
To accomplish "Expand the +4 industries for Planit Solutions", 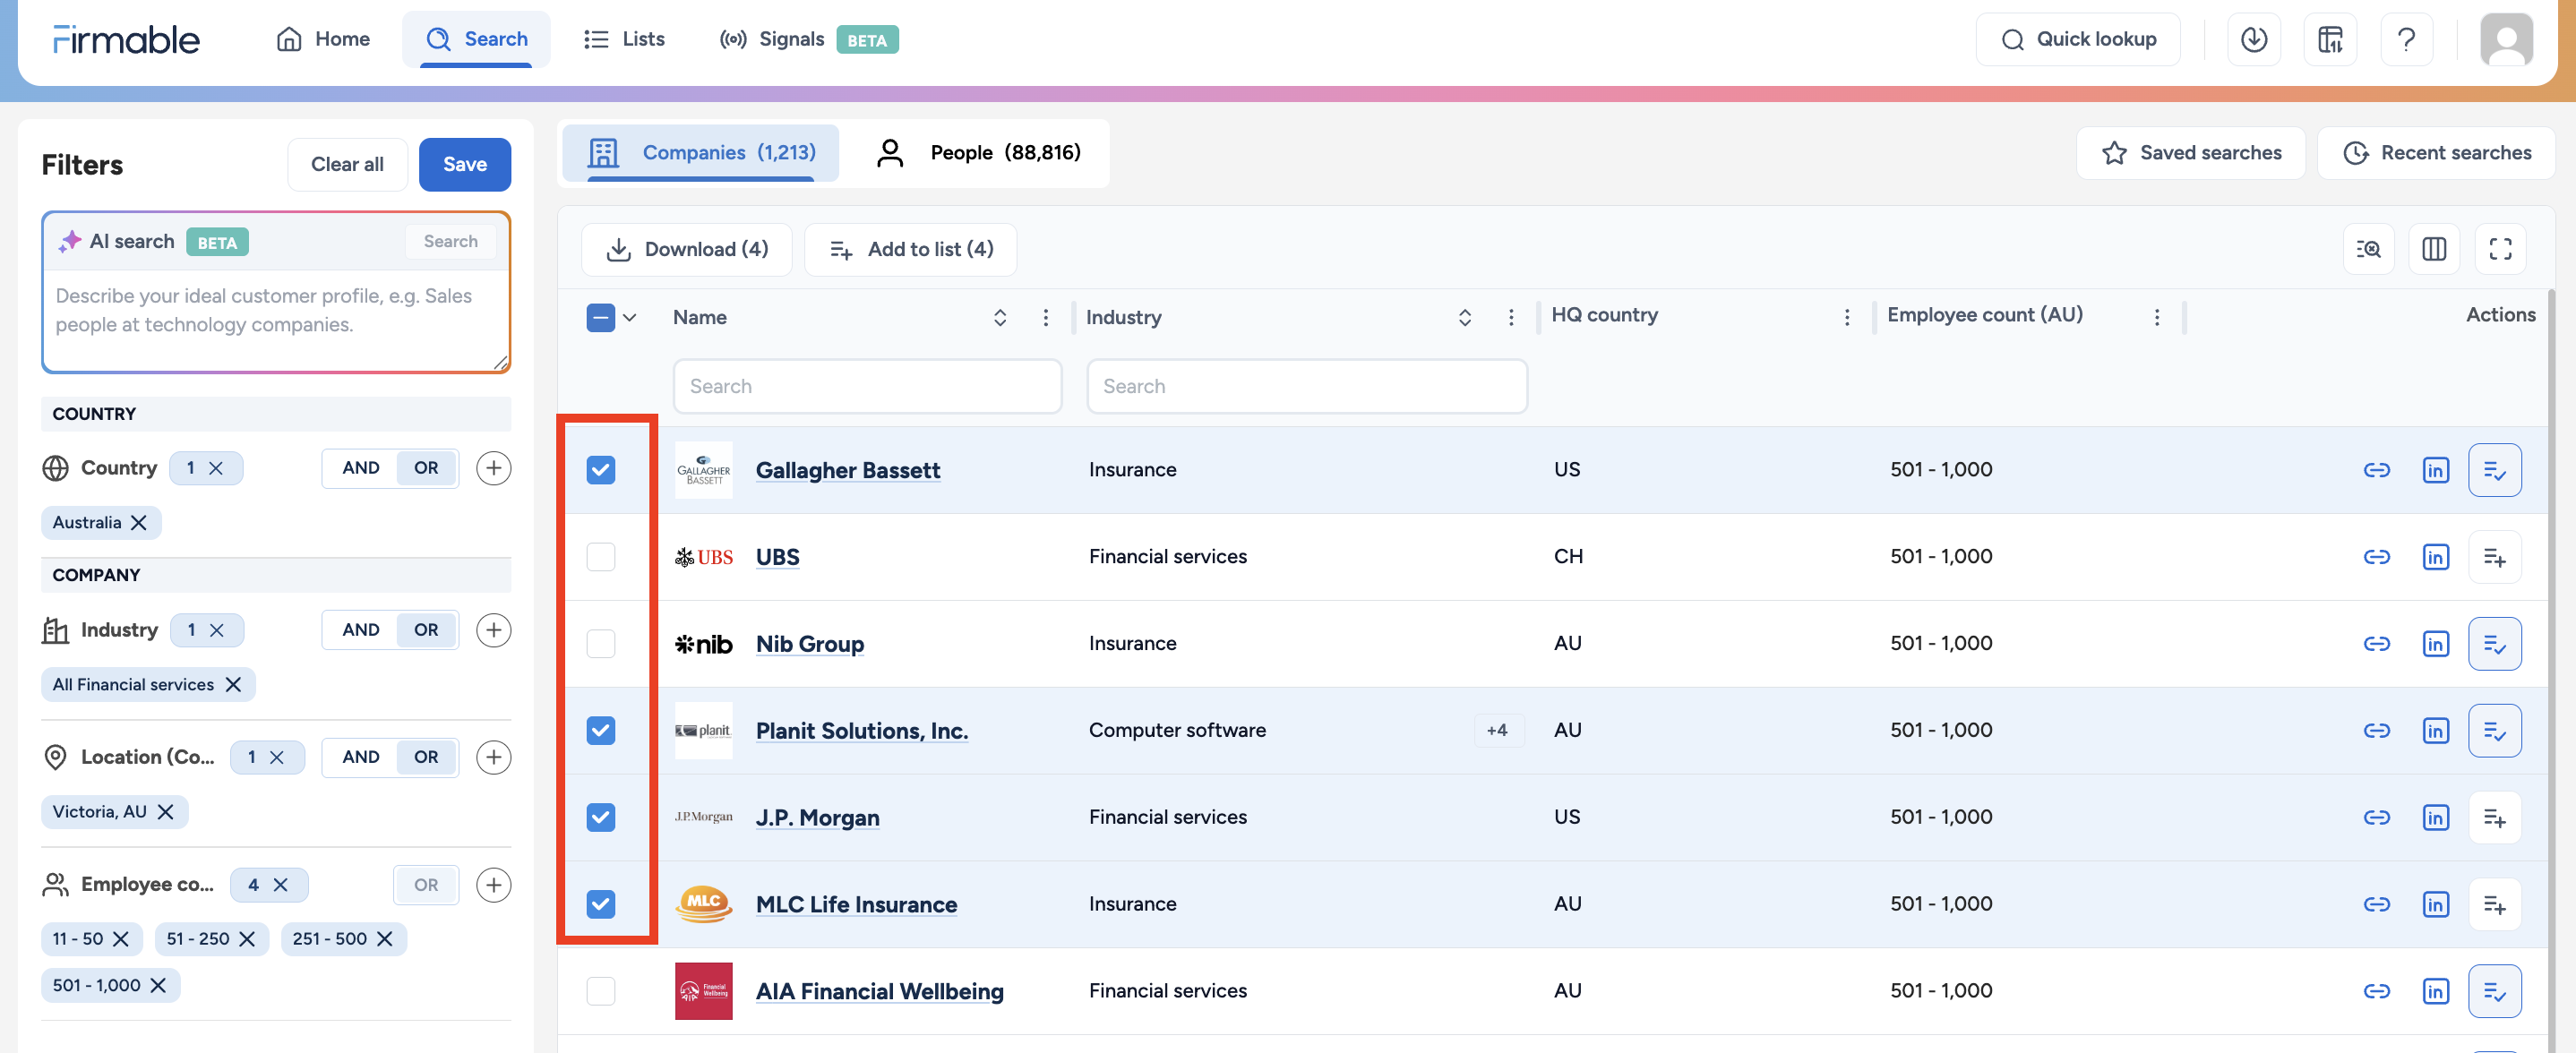I will (1497, 731).
